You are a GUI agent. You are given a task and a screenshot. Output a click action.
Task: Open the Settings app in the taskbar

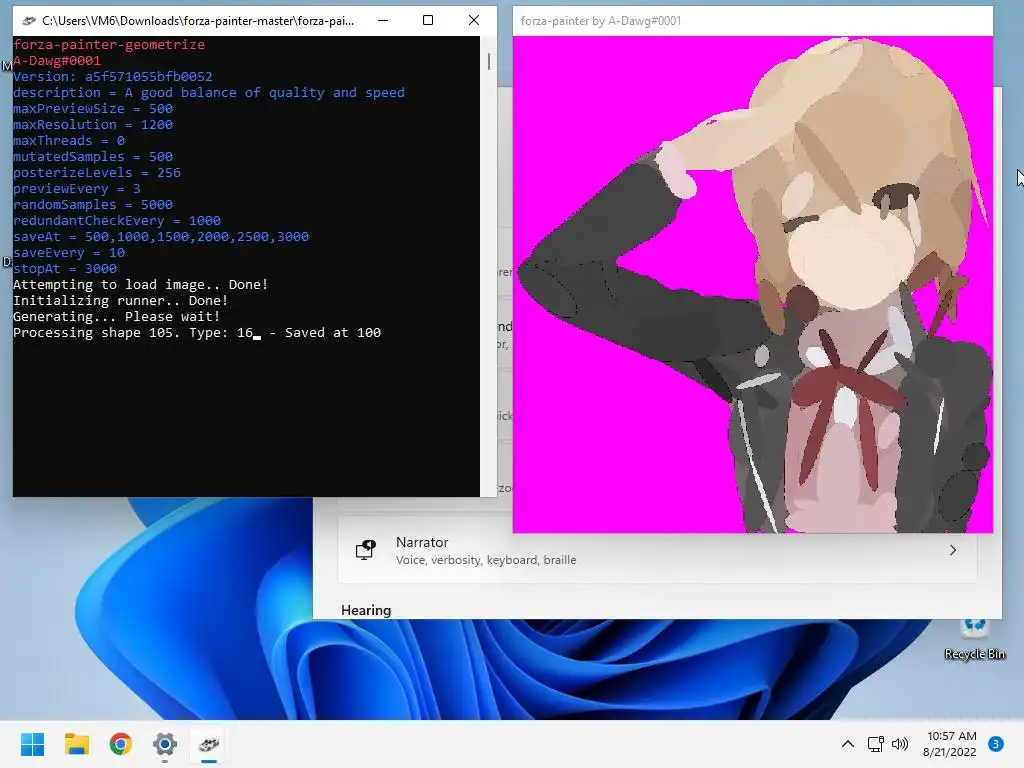coord(165,744)
